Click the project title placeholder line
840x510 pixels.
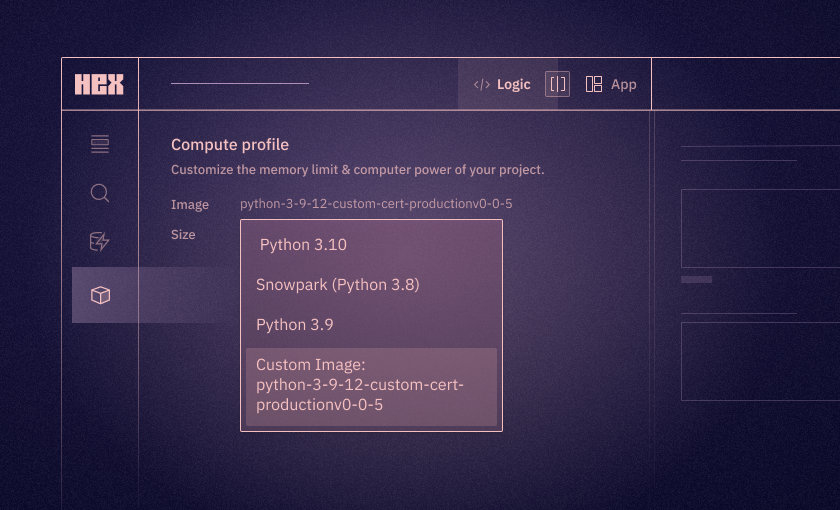point(240,84)
